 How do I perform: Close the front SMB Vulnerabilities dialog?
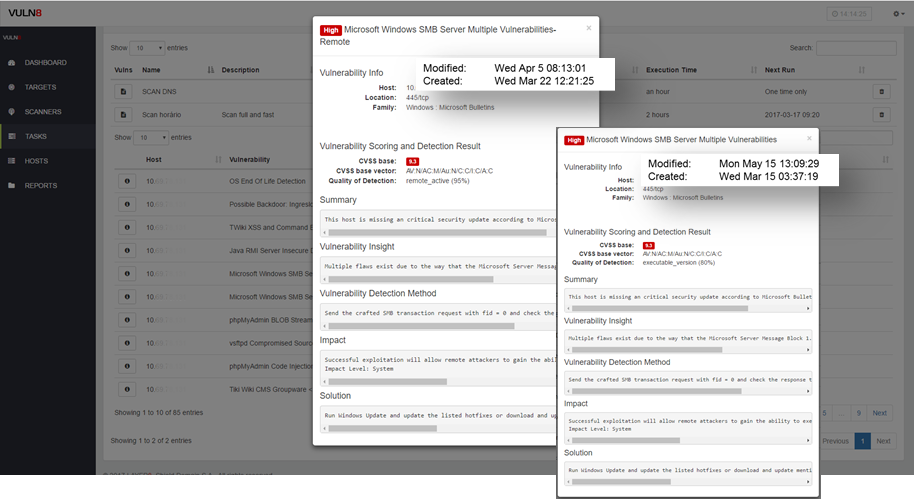pos(809,138)
